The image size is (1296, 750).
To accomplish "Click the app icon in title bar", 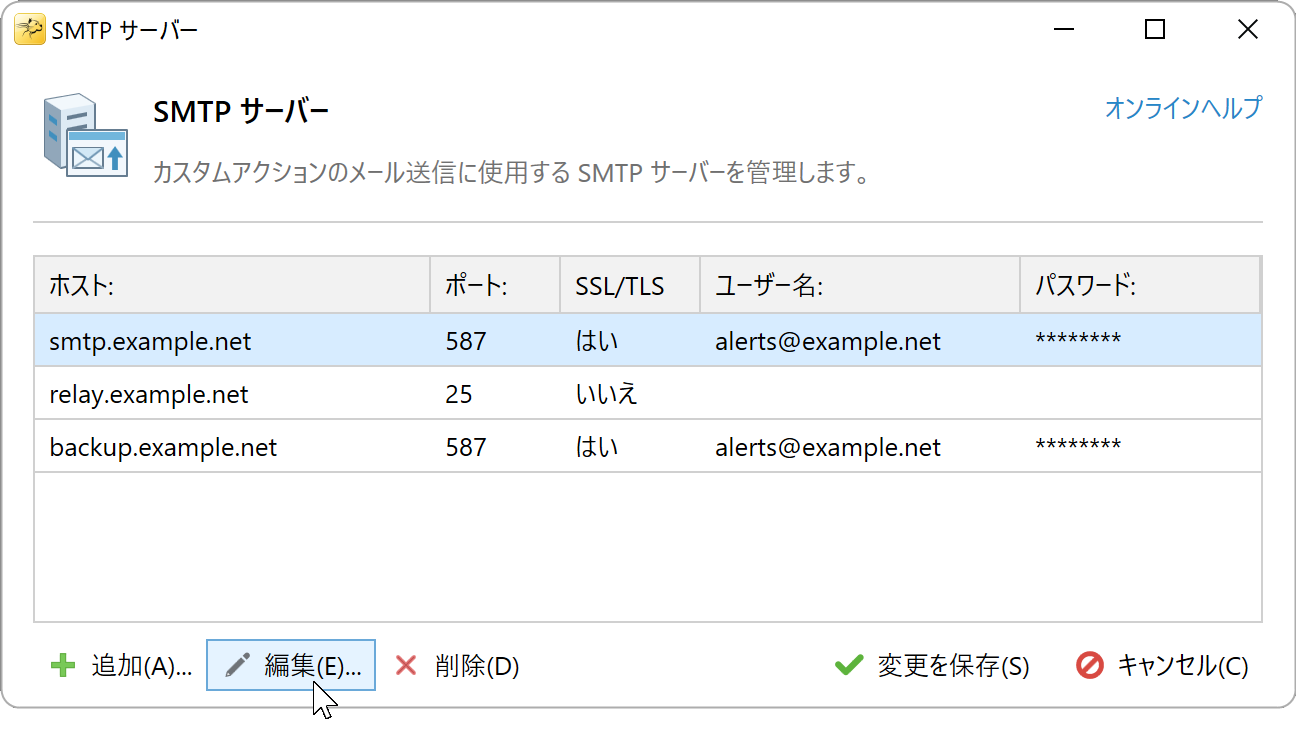I will (29, 30).
